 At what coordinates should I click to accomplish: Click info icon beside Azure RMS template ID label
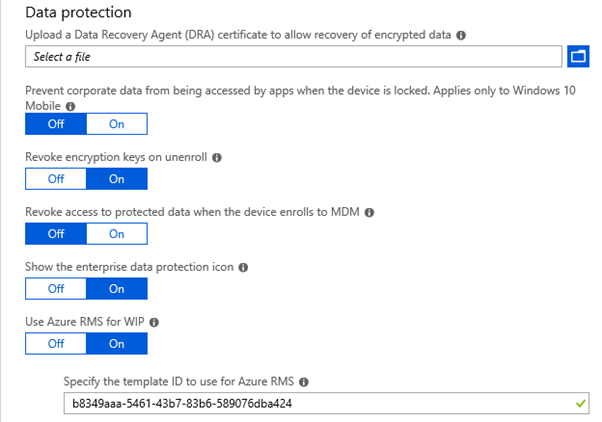[304, 382]
